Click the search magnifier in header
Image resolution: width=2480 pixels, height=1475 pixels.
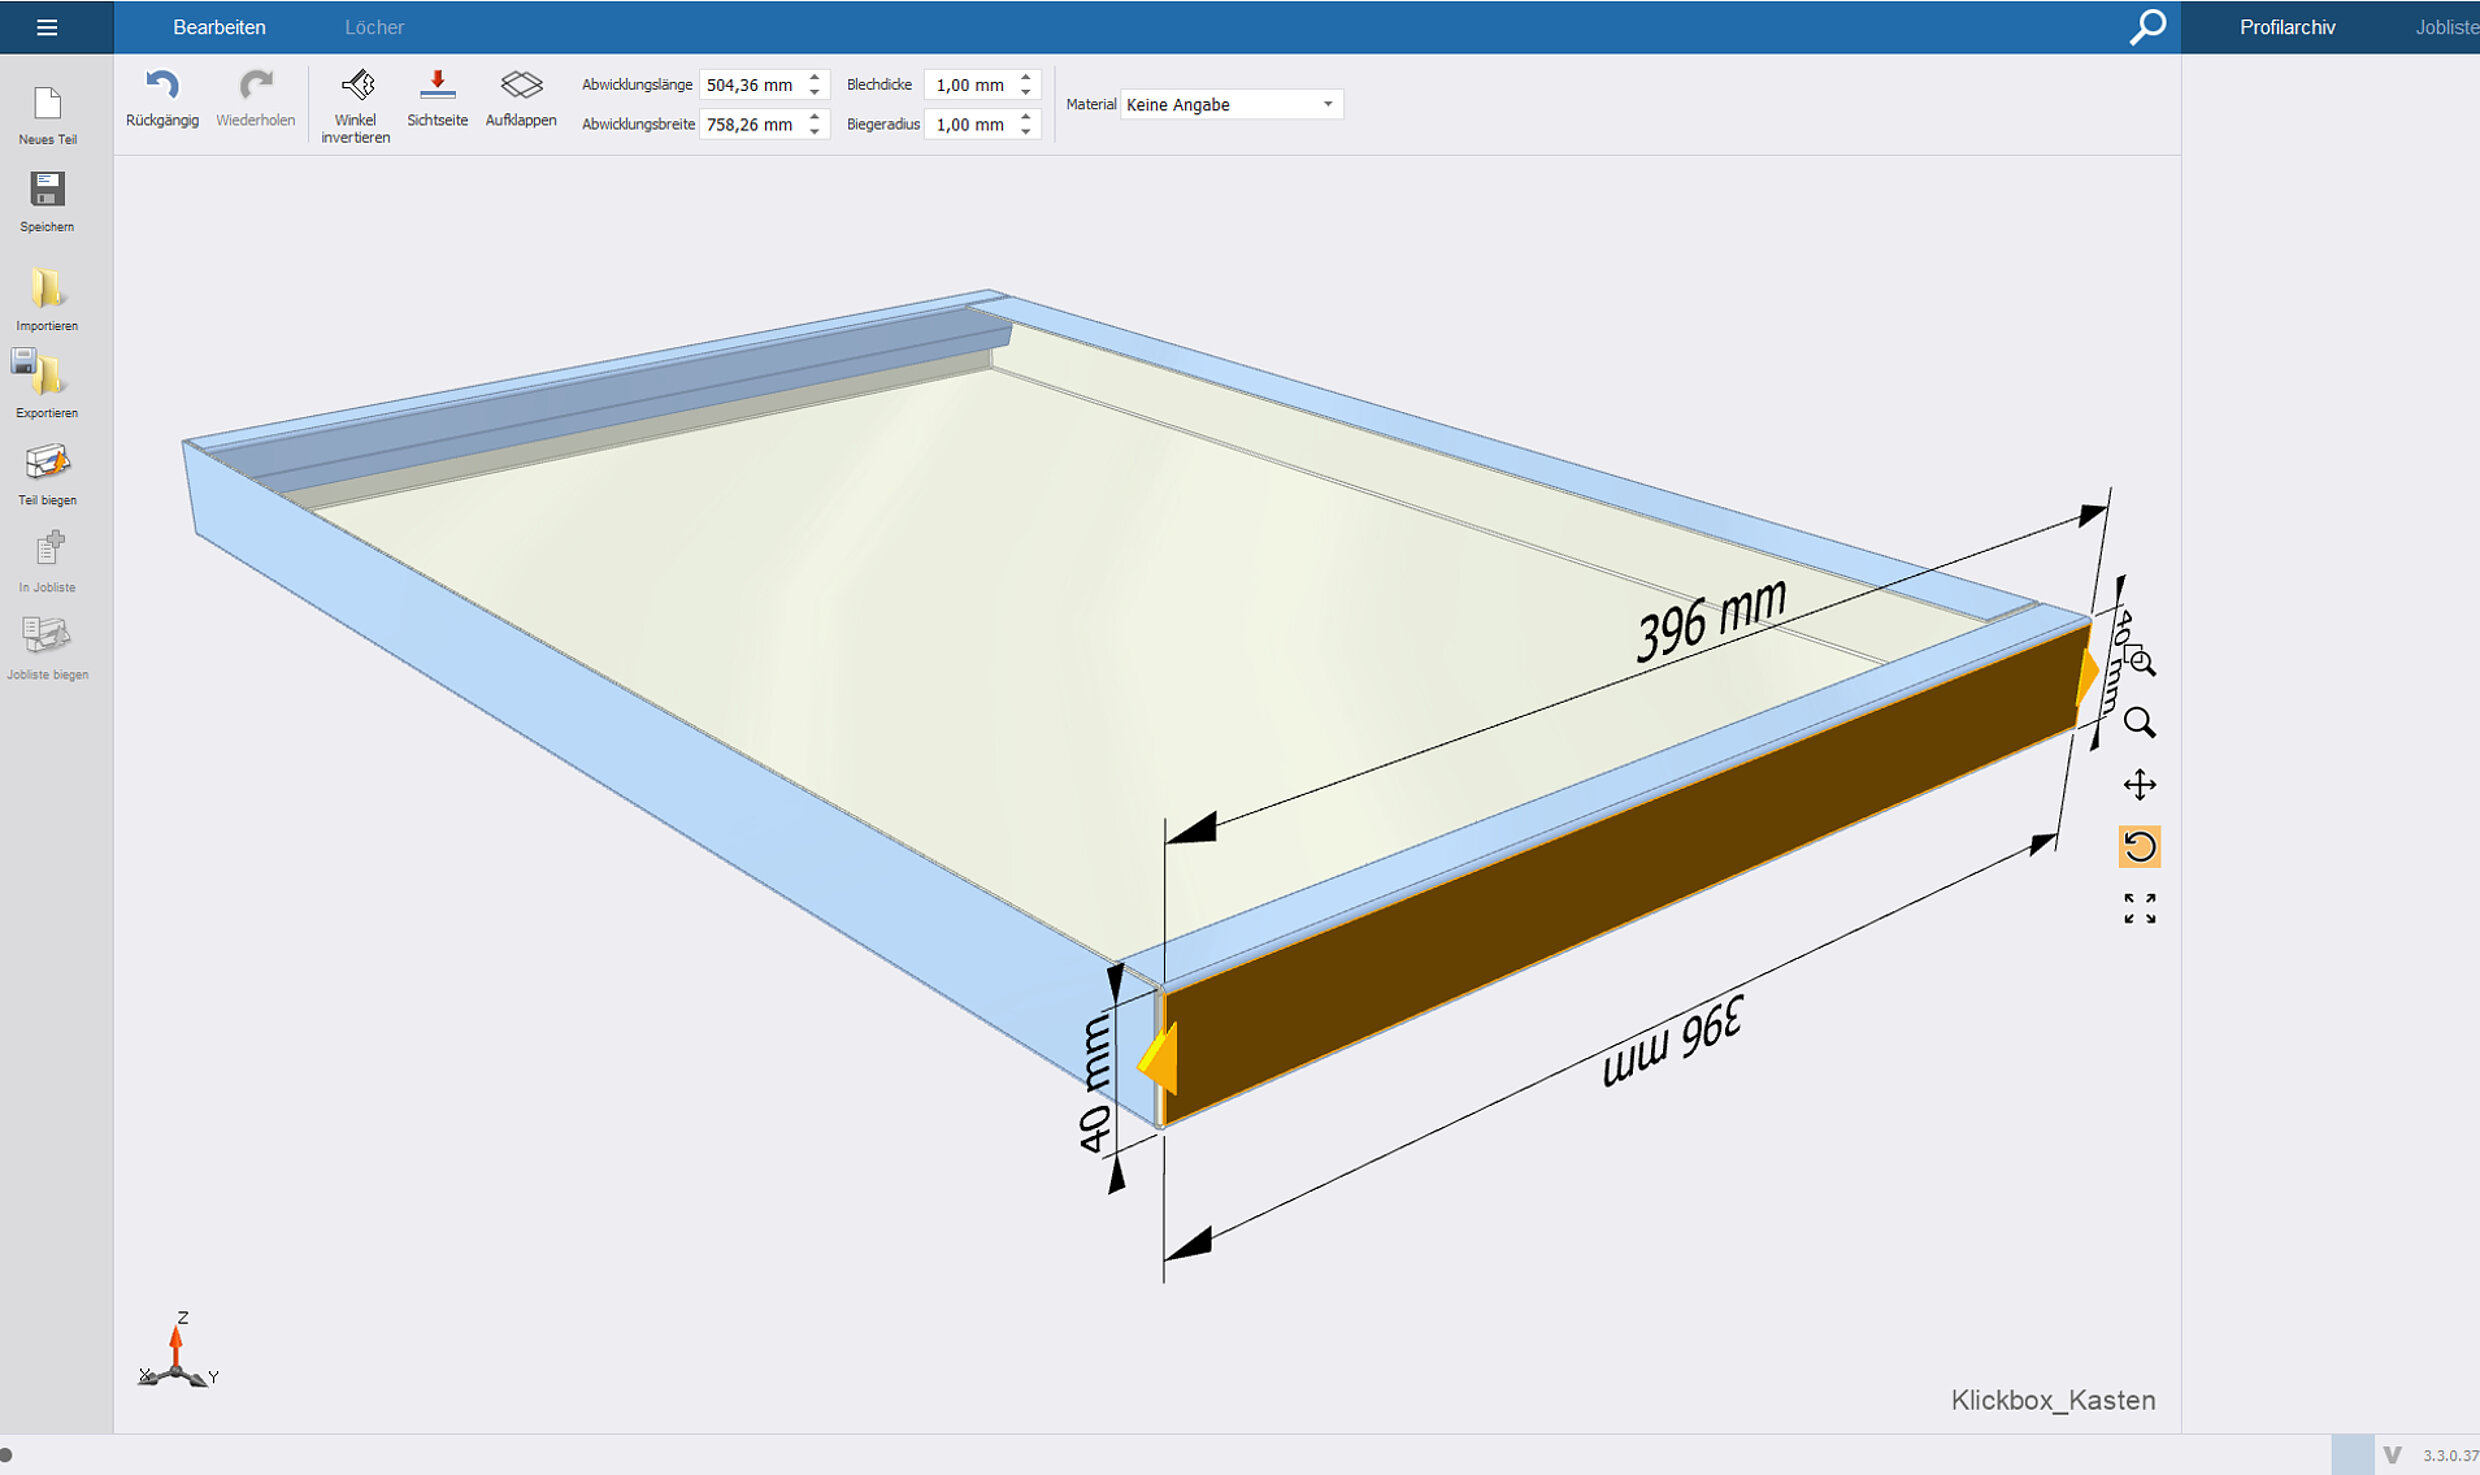[2147, 27]
